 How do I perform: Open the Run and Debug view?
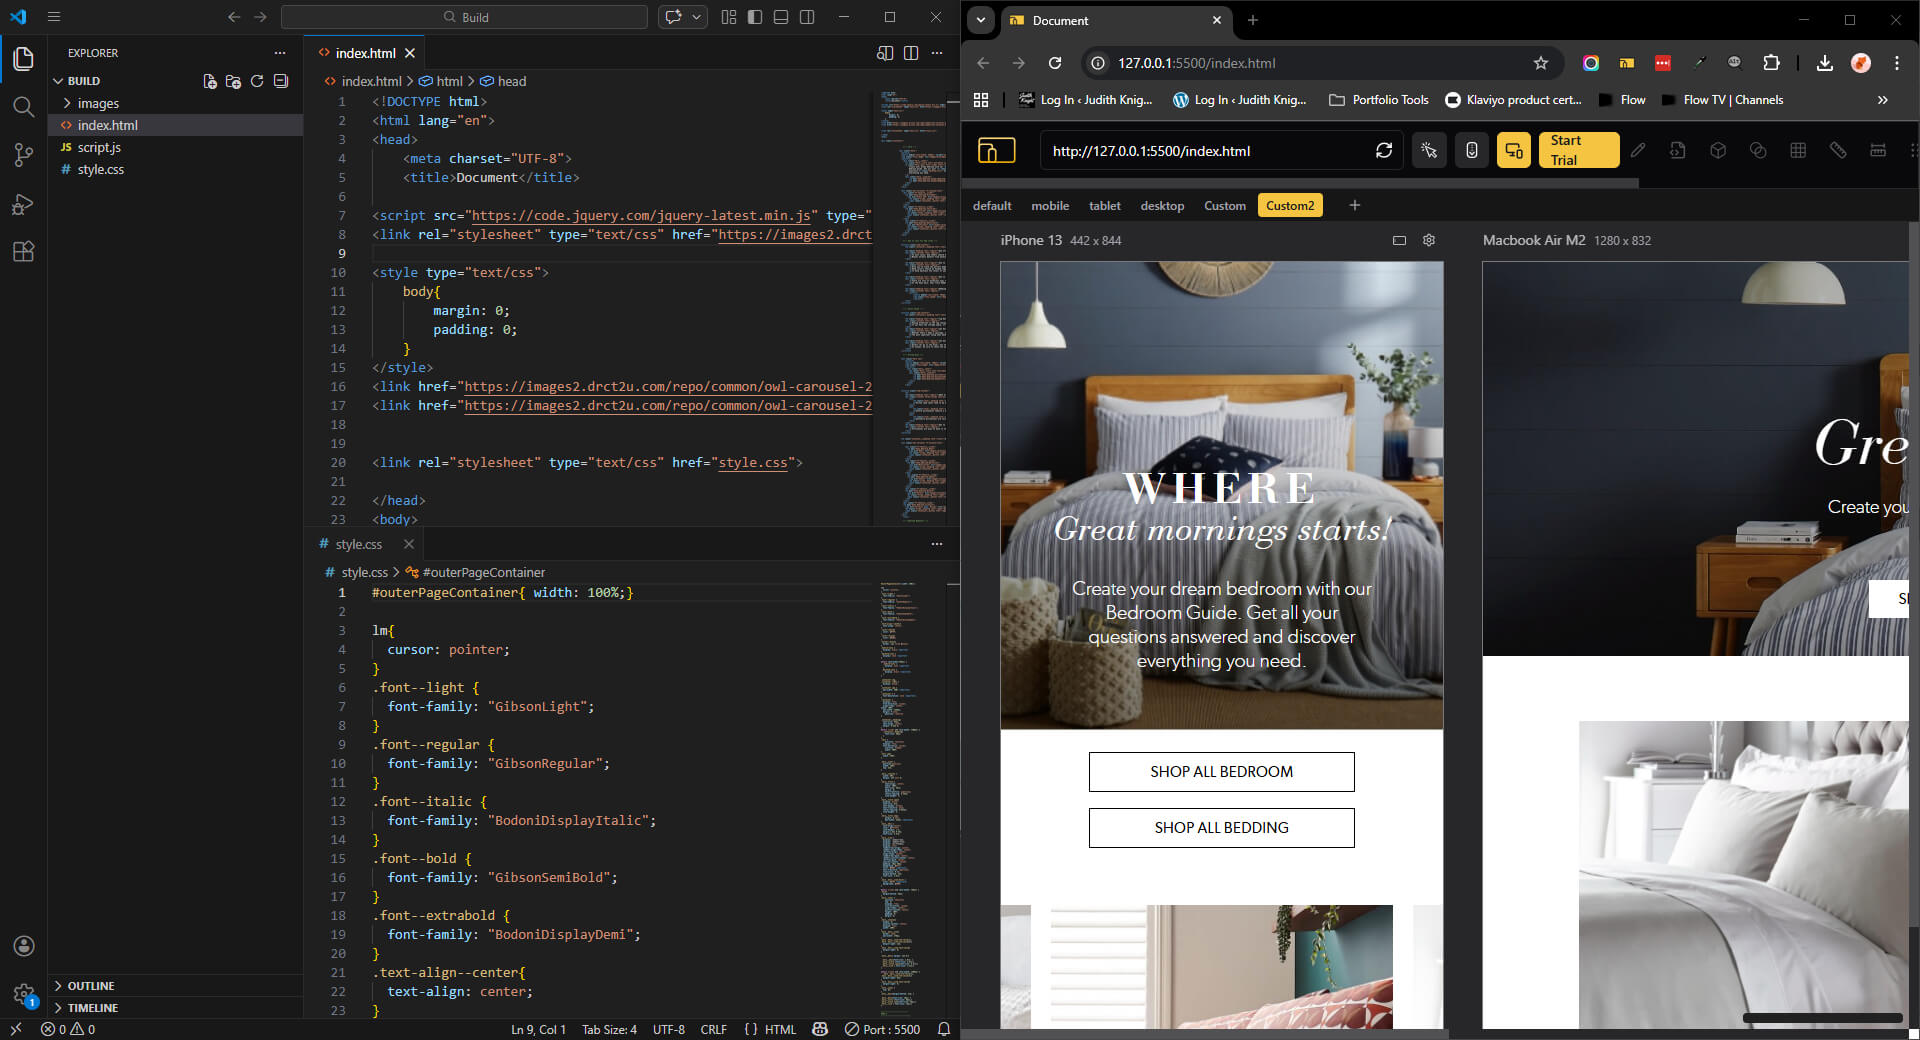pos(23,204)
